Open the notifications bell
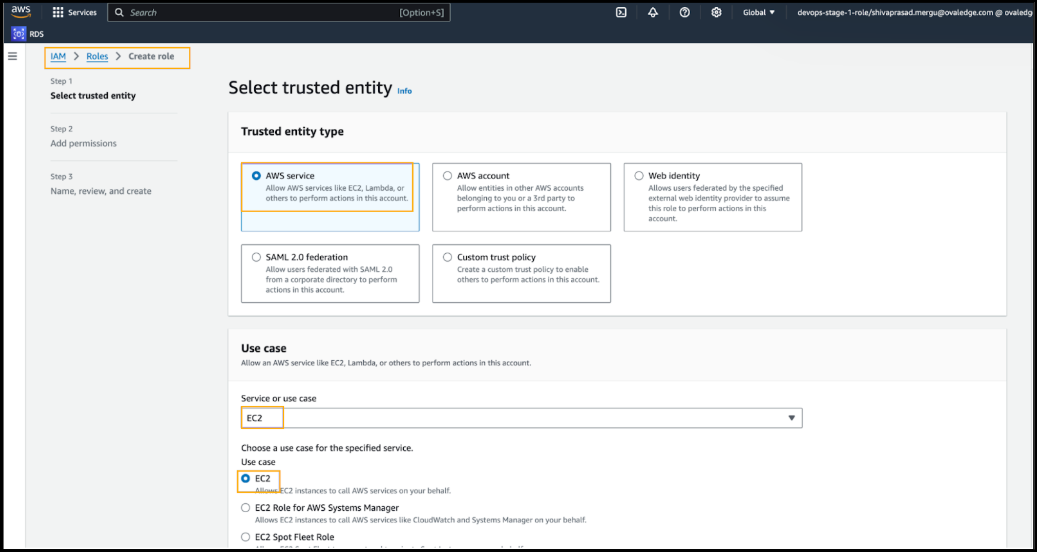Viewport: 1037px width, 552px height. pos(652,13)
